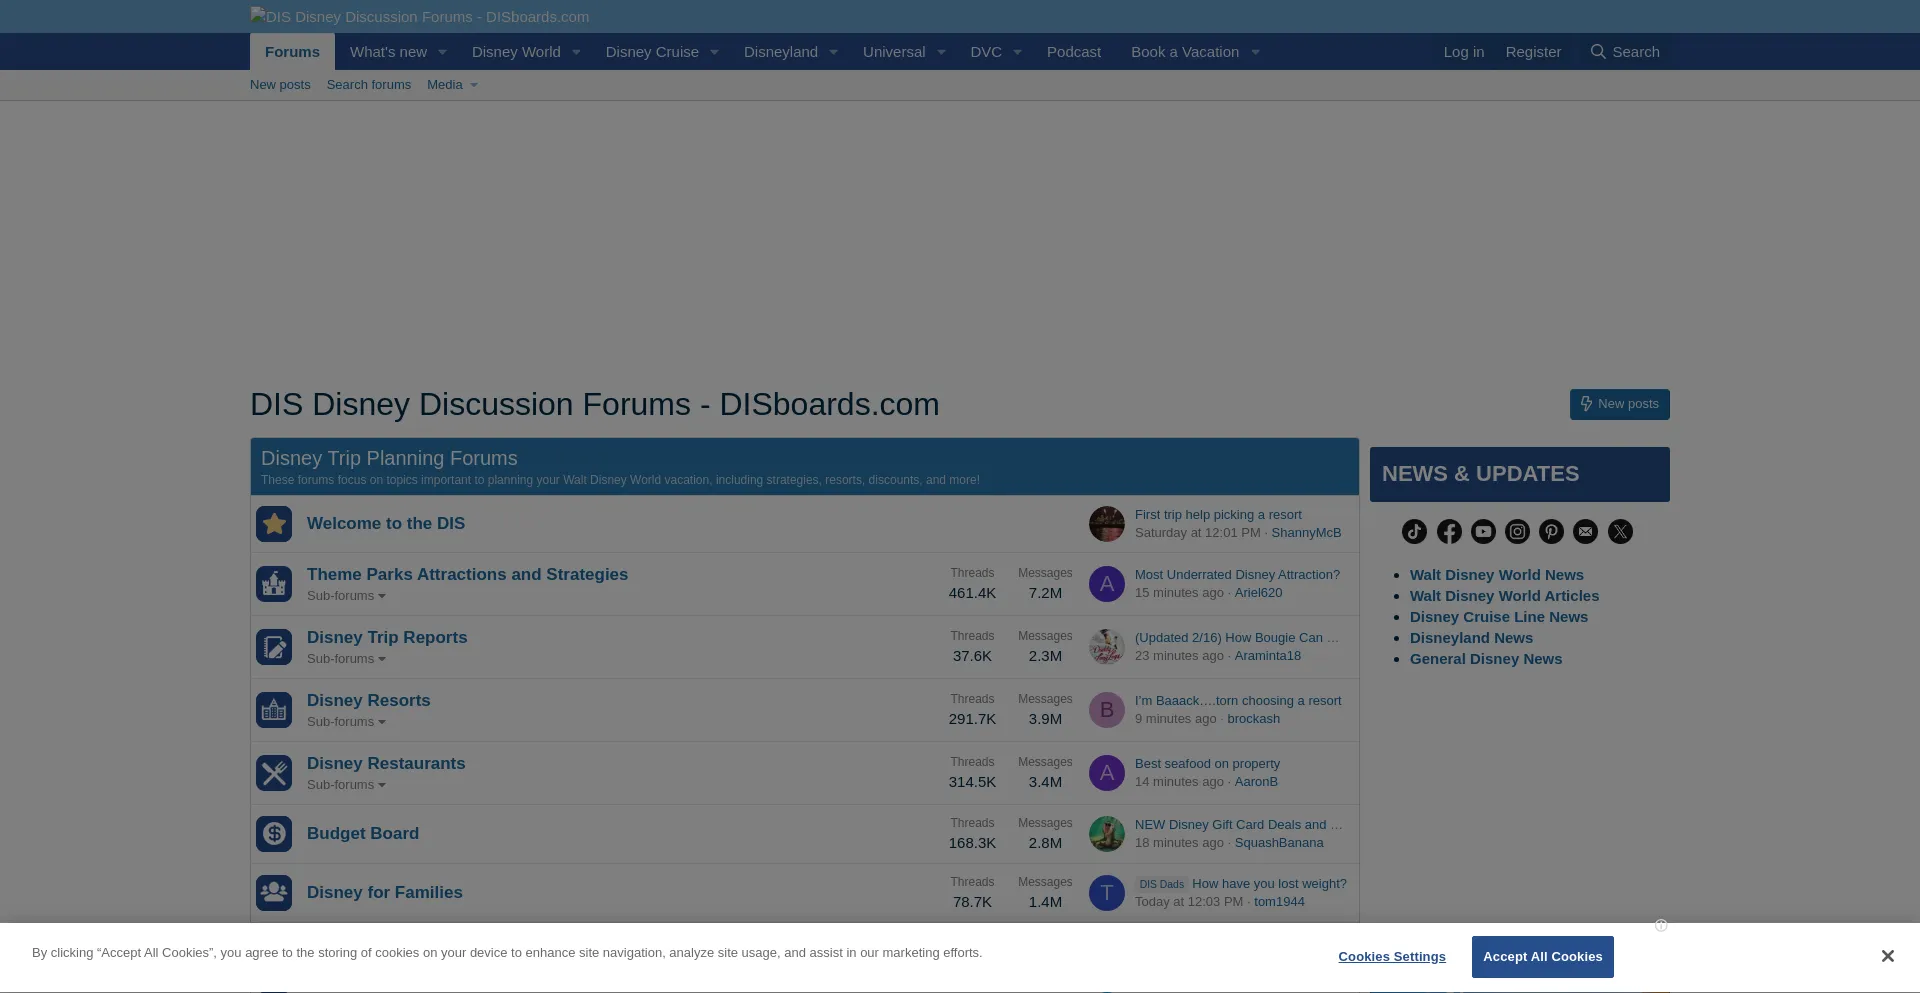Expand the Universal menu arrow
The image size is (1920, 993).
pyautogui.click(x=941, y=52)
